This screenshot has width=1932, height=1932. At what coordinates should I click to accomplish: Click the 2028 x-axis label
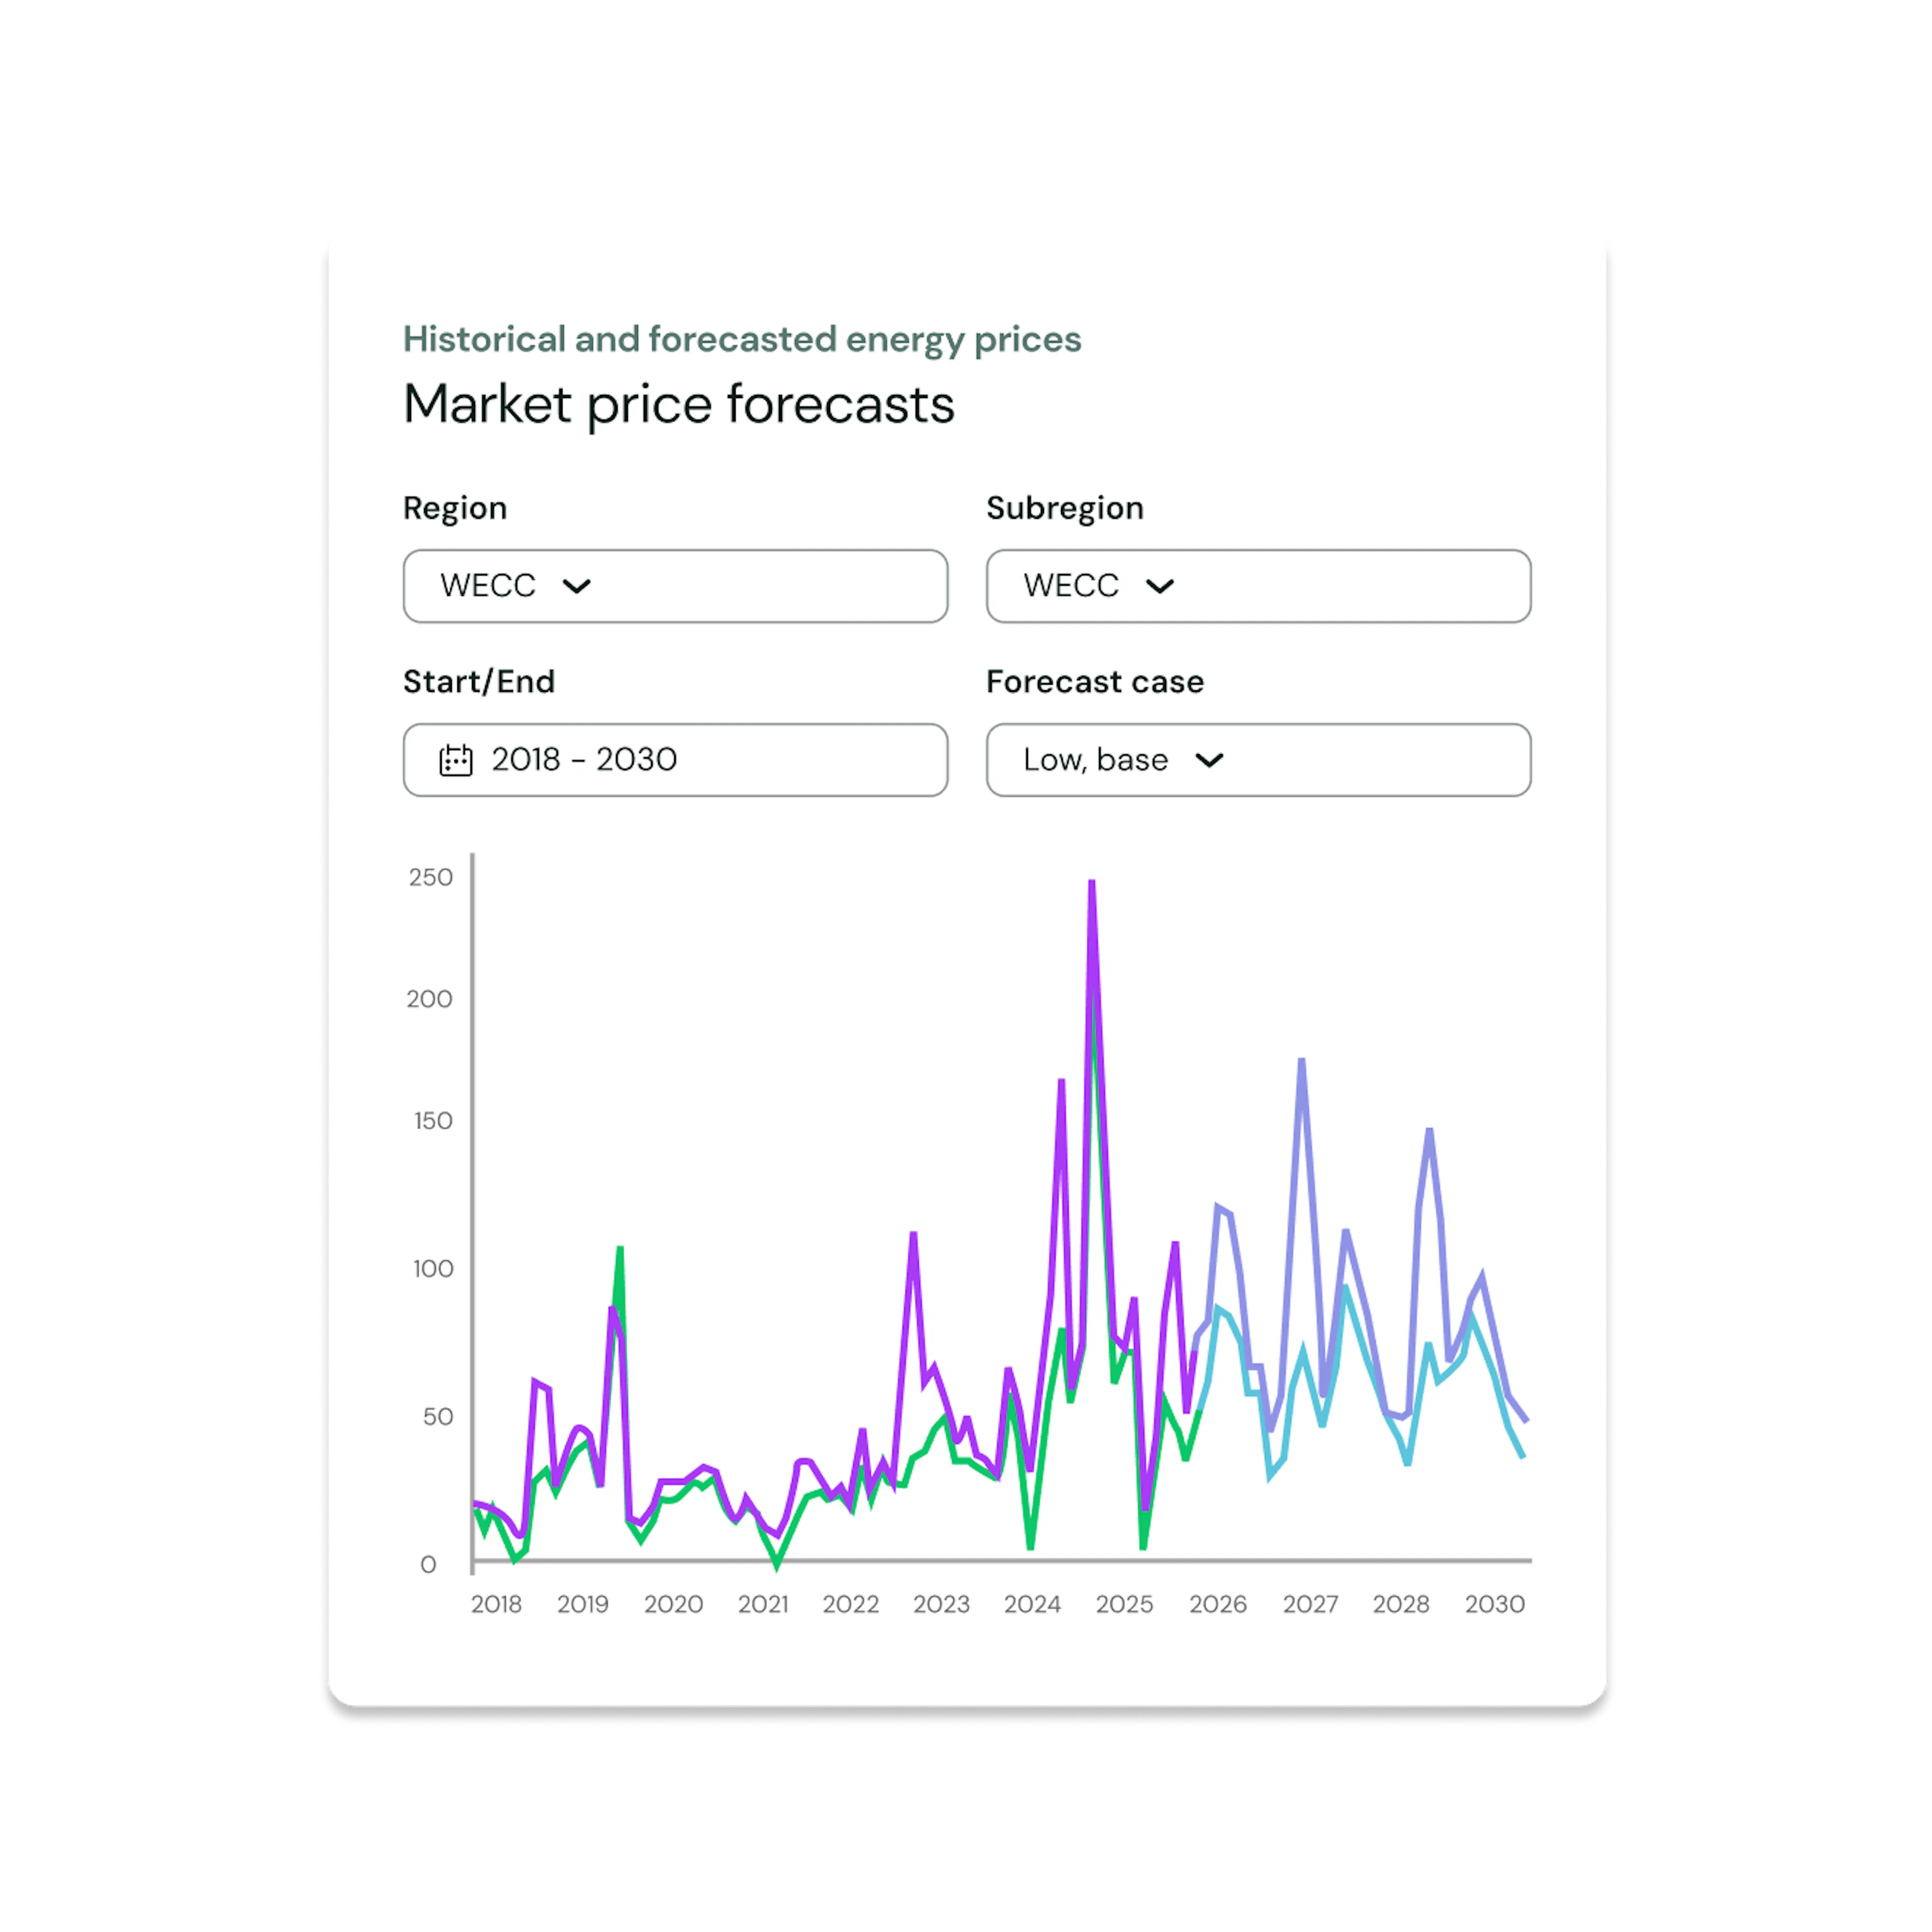point(1401,1605)
